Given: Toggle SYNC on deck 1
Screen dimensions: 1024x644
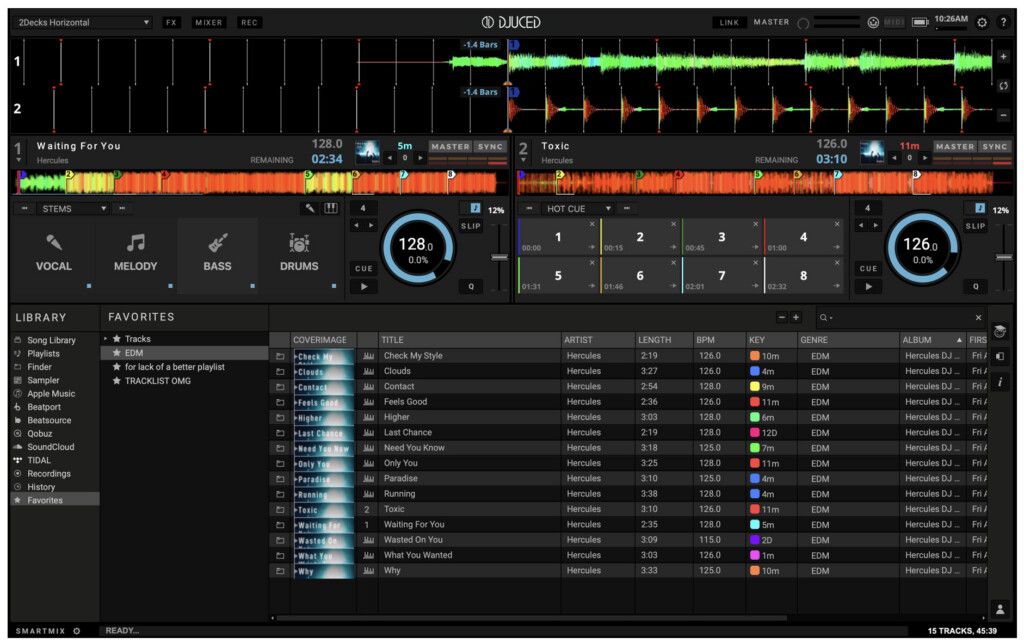Looking at the screenshot, I should 490,146.
